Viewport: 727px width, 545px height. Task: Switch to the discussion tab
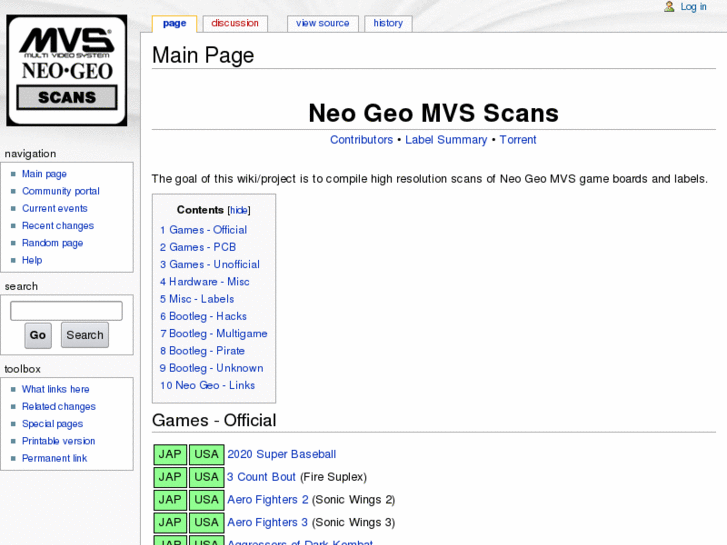[x=235, y=23]
